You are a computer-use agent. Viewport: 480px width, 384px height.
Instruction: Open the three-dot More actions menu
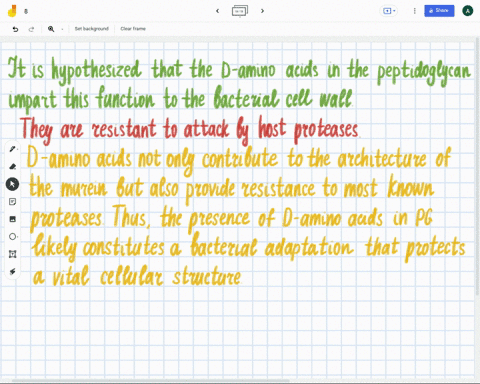pos(415,11)
